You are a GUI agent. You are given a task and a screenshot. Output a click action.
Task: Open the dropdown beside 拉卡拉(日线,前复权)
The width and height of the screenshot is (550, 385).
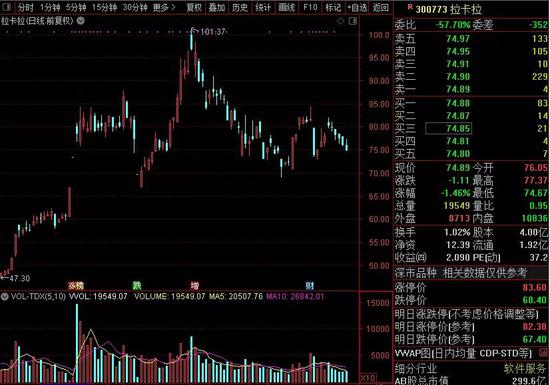pos(81,21)
